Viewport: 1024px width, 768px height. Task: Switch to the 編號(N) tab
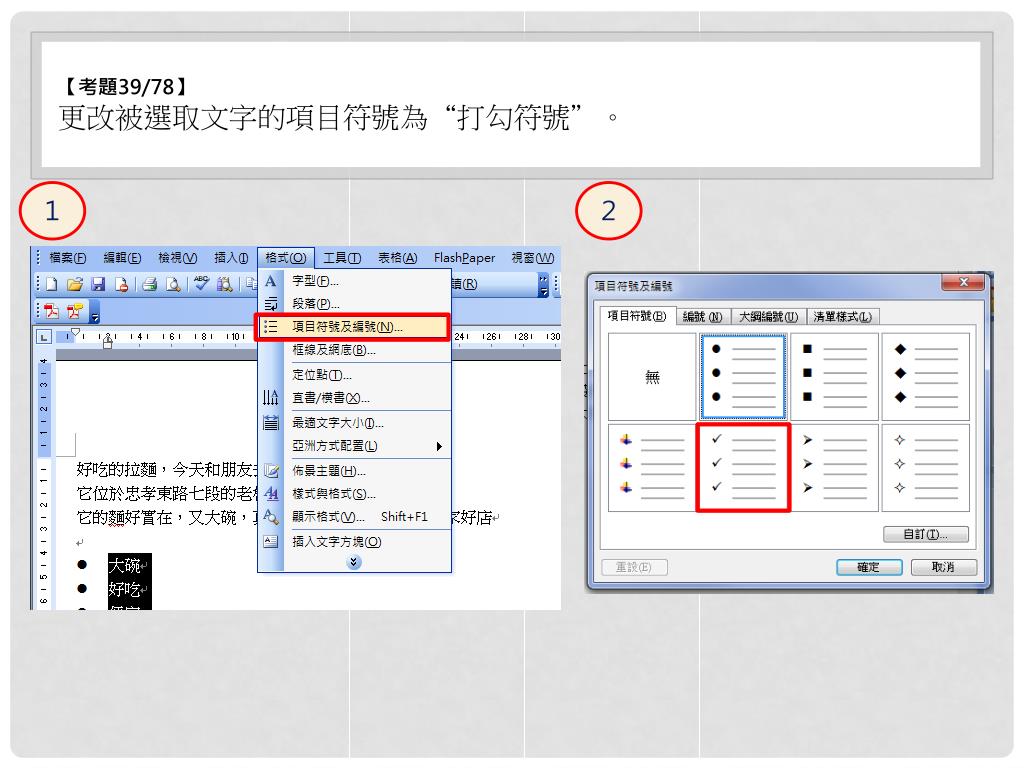703,317
